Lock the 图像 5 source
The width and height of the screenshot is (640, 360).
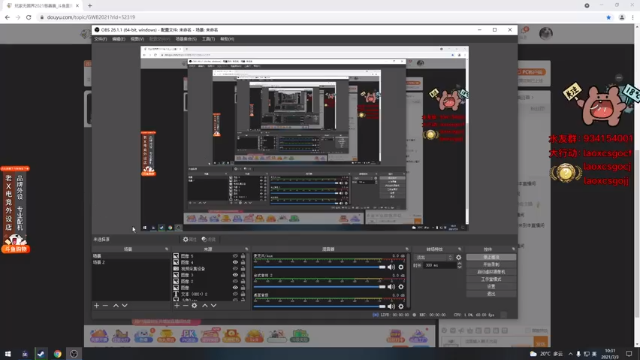click(x=243, y=256)
